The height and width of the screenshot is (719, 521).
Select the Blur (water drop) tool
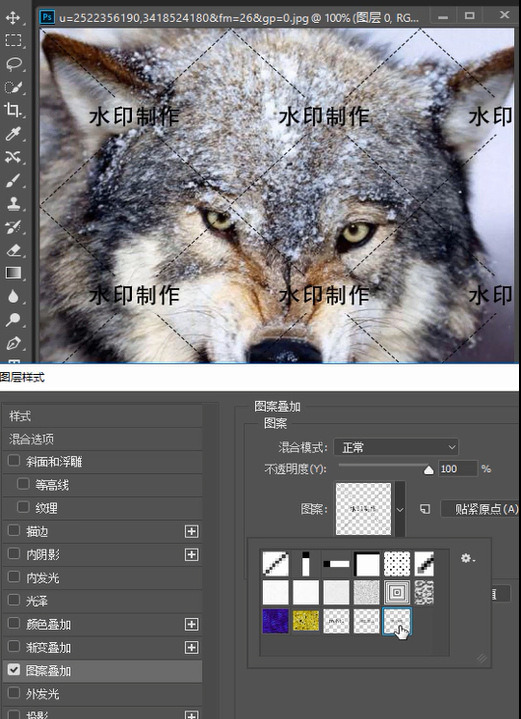[x=13, y=297]
